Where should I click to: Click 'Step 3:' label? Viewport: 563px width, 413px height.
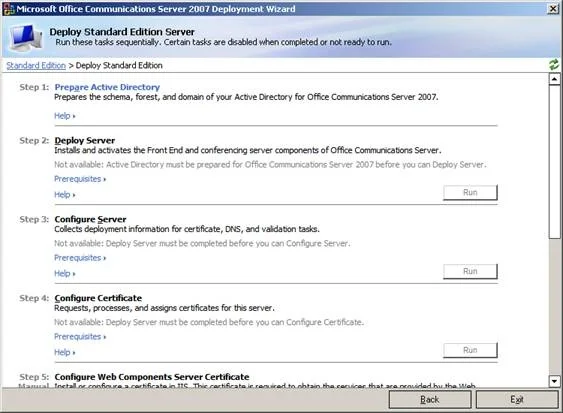(34, 219)
